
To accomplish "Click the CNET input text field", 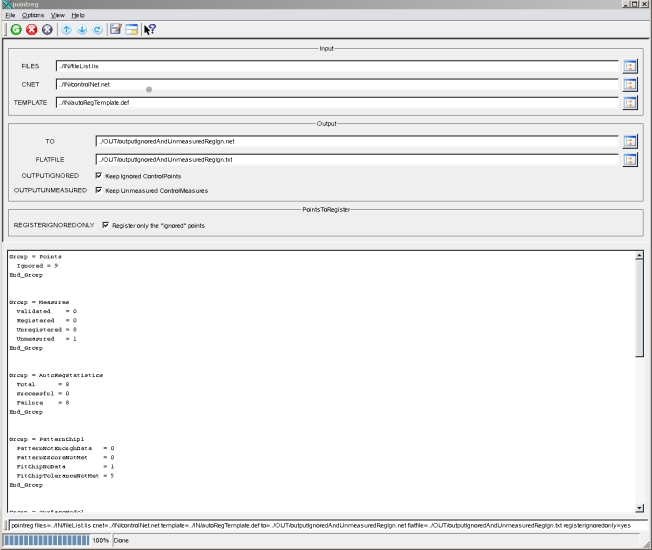I will (336, 85).
